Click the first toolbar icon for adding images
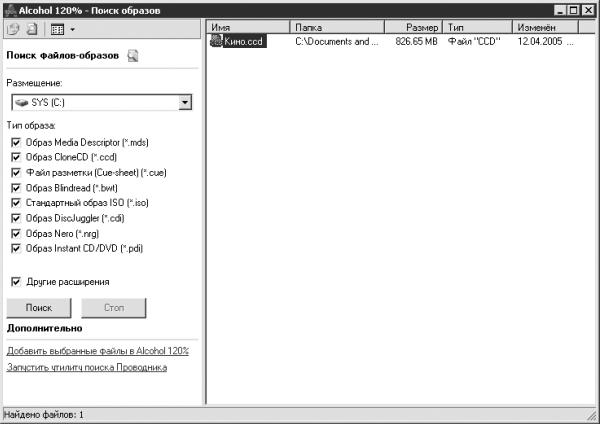Viewport: 600px width, 424px height. point(13,29)
